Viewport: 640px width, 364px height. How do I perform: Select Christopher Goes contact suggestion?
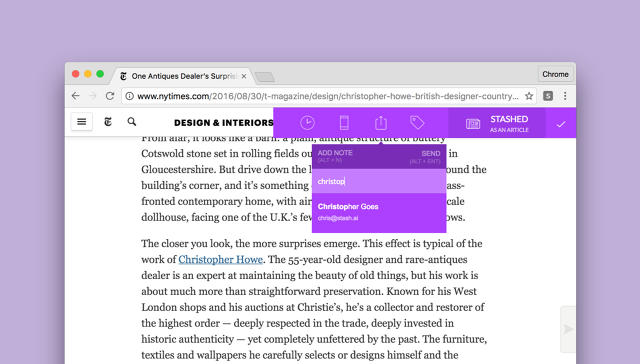click(379, 212)
